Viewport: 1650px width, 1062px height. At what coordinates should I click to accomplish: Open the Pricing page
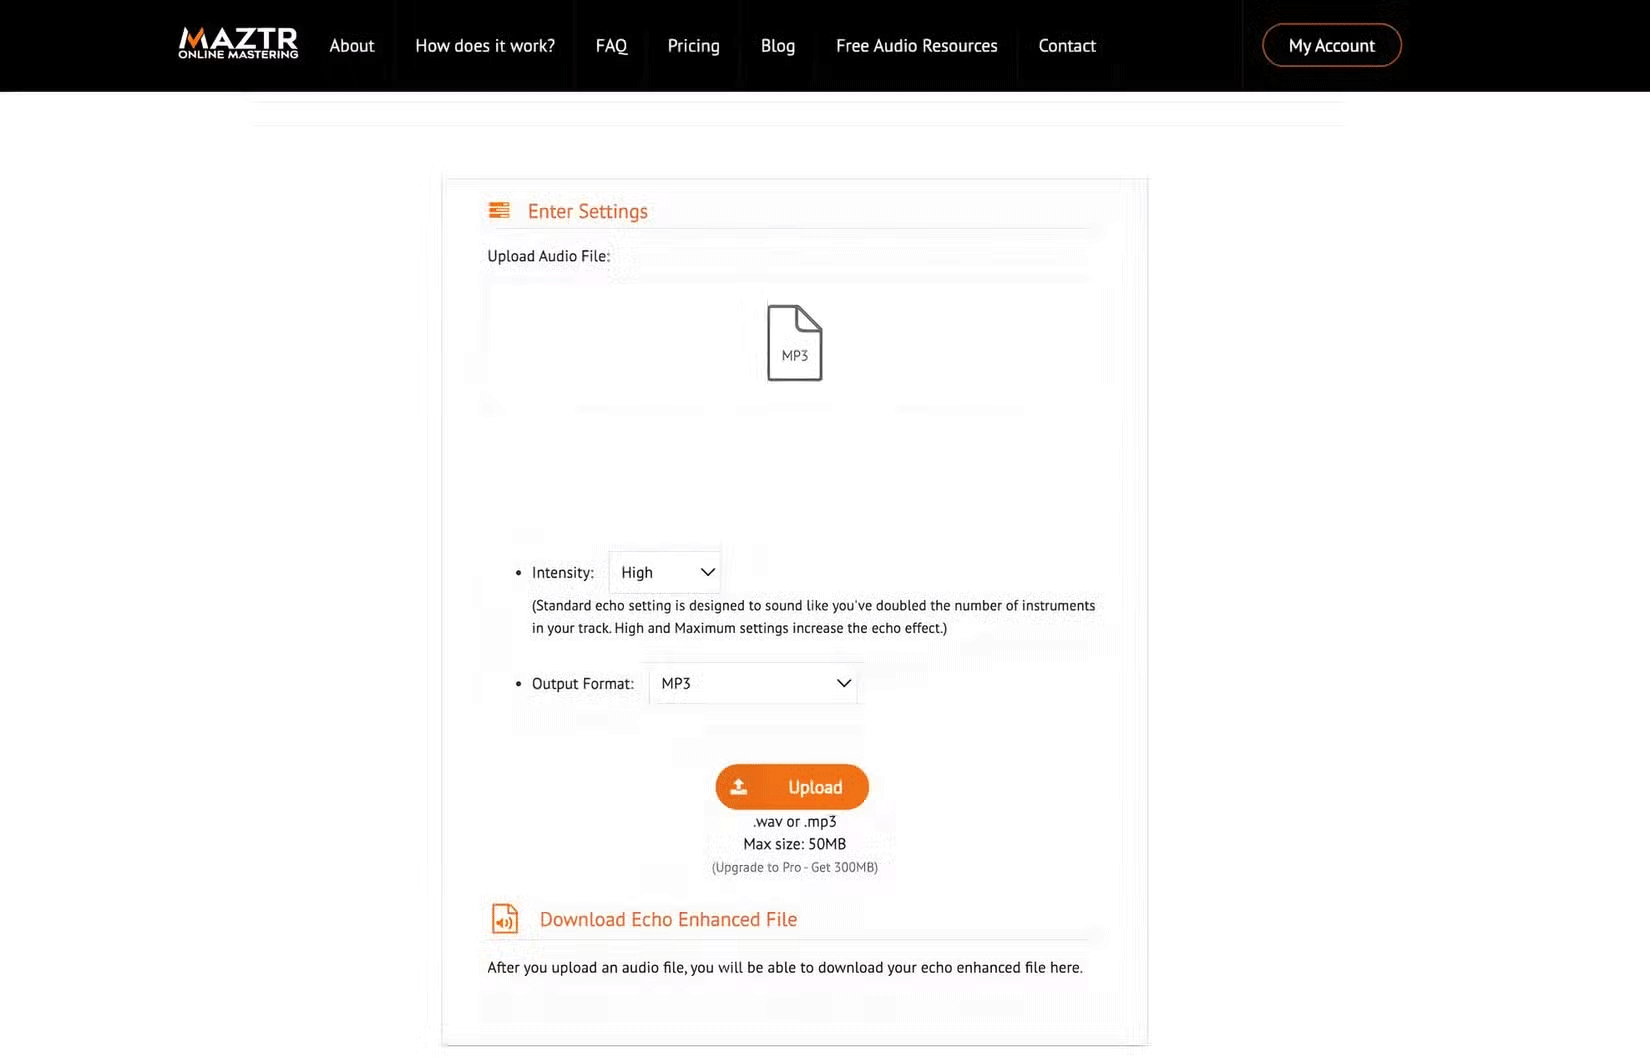694,46
